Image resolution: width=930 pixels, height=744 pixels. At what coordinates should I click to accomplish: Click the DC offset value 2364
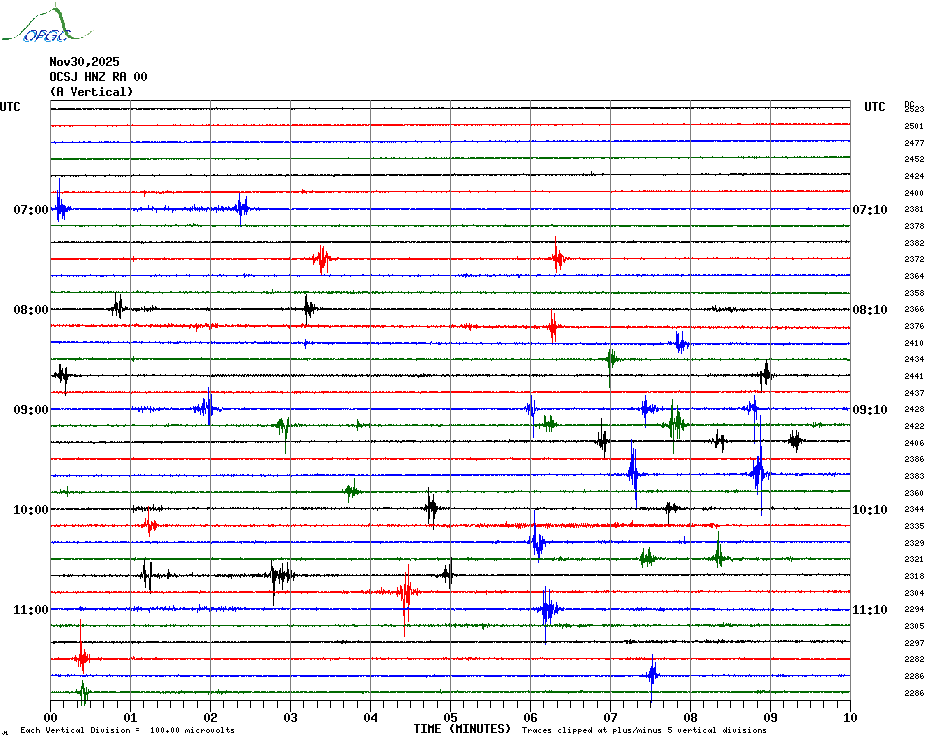(914, 276)
